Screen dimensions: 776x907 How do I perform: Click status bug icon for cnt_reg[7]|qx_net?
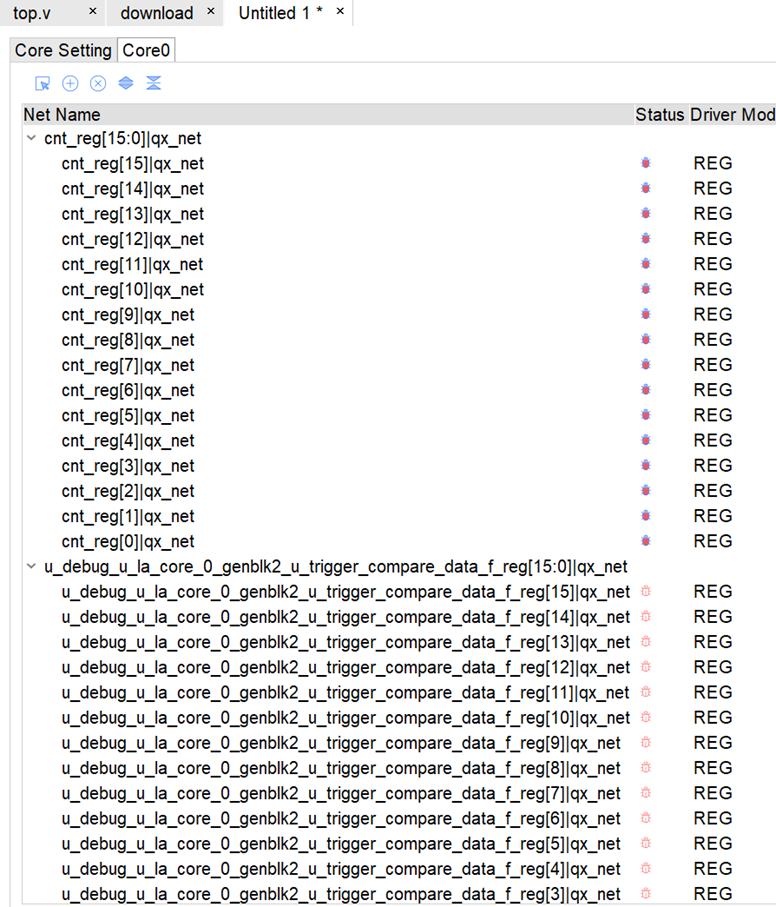(646, 364)
